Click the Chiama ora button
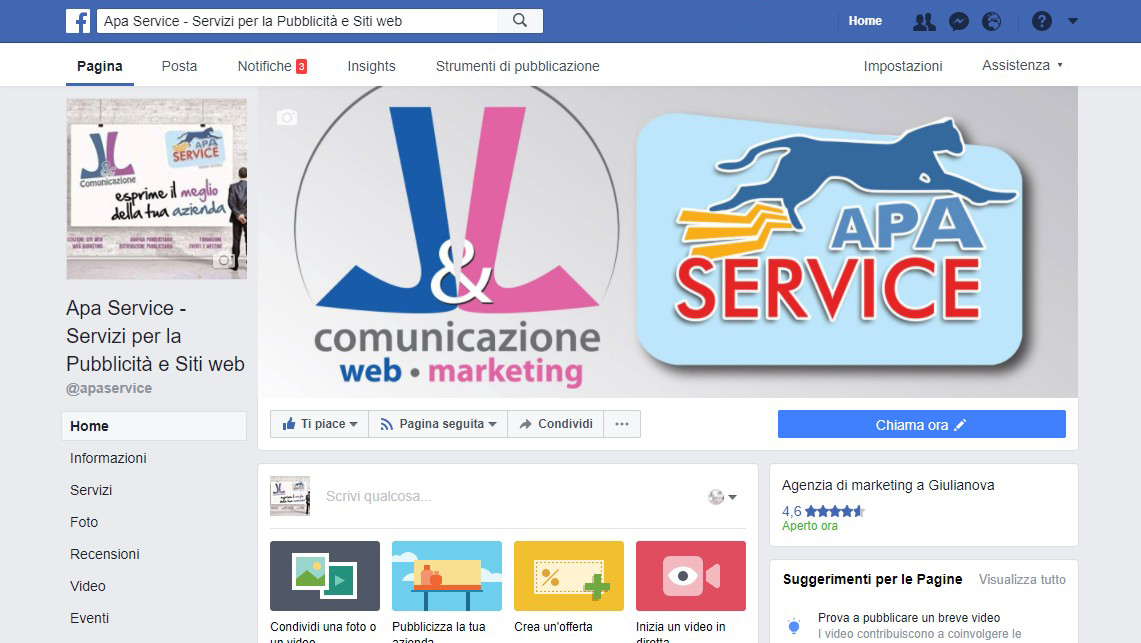 [x=921, y=425]
